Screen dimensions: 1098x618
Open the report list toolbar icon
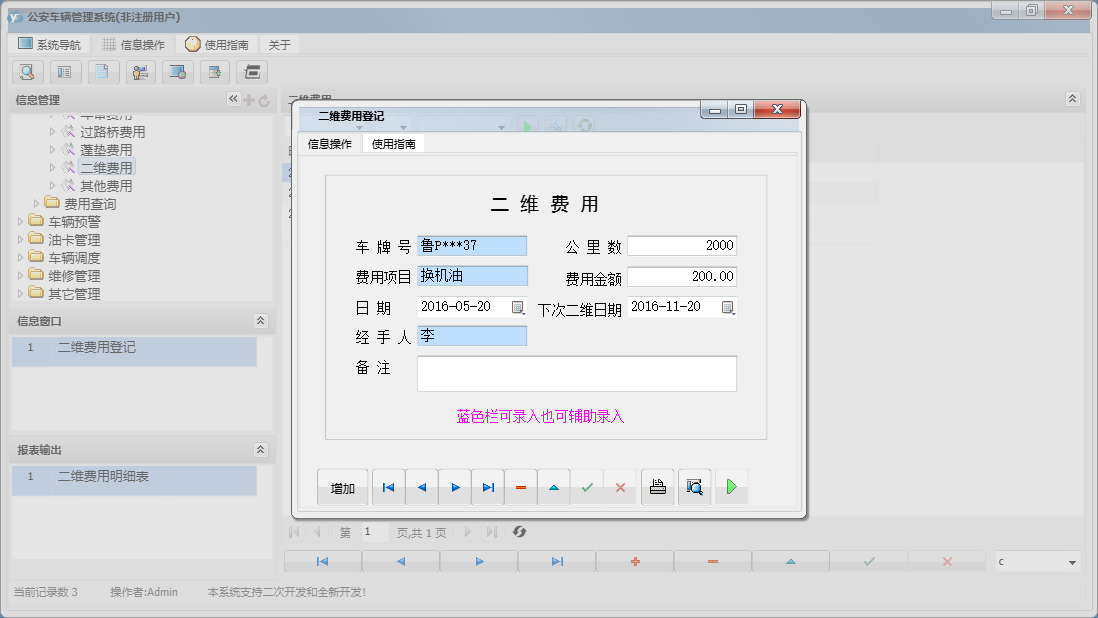(65, 72)
